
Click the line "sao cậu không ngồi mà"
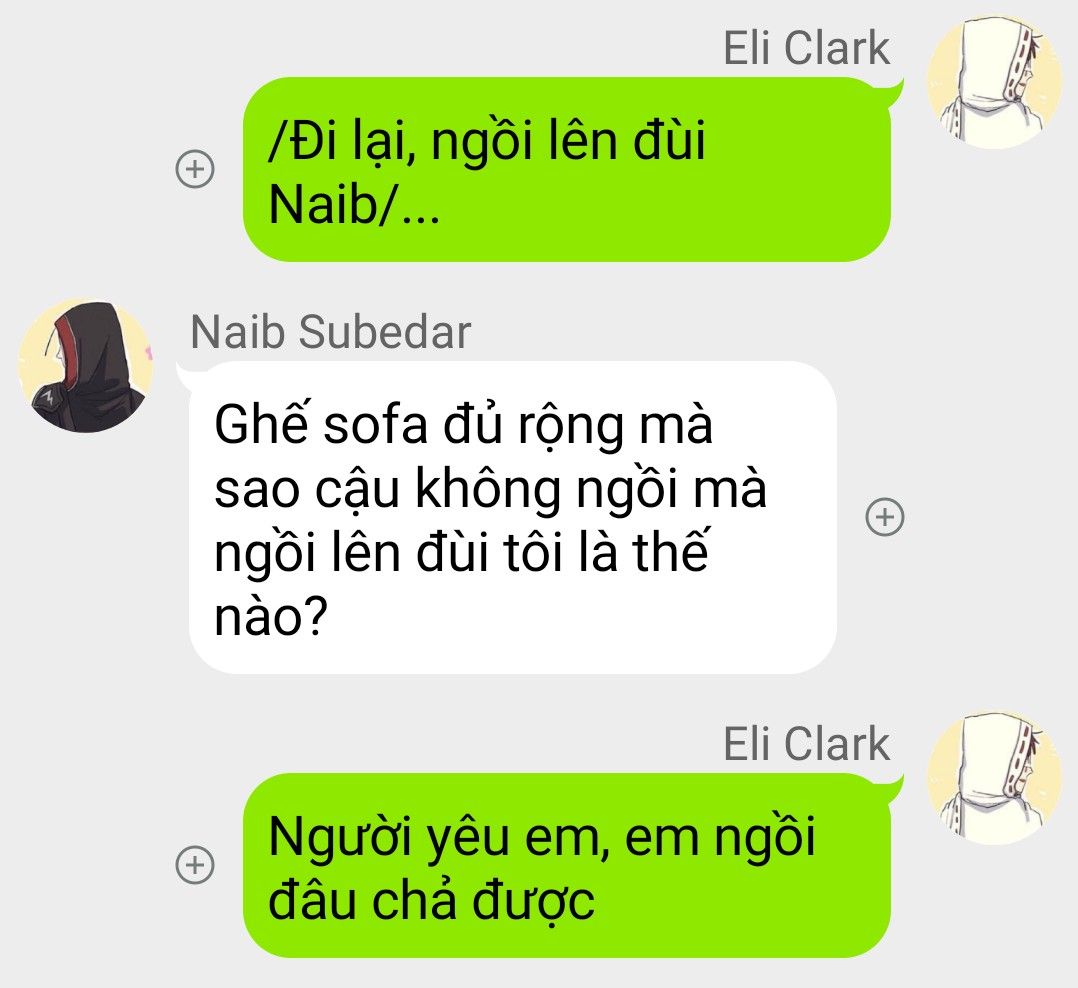coord(491,490)
